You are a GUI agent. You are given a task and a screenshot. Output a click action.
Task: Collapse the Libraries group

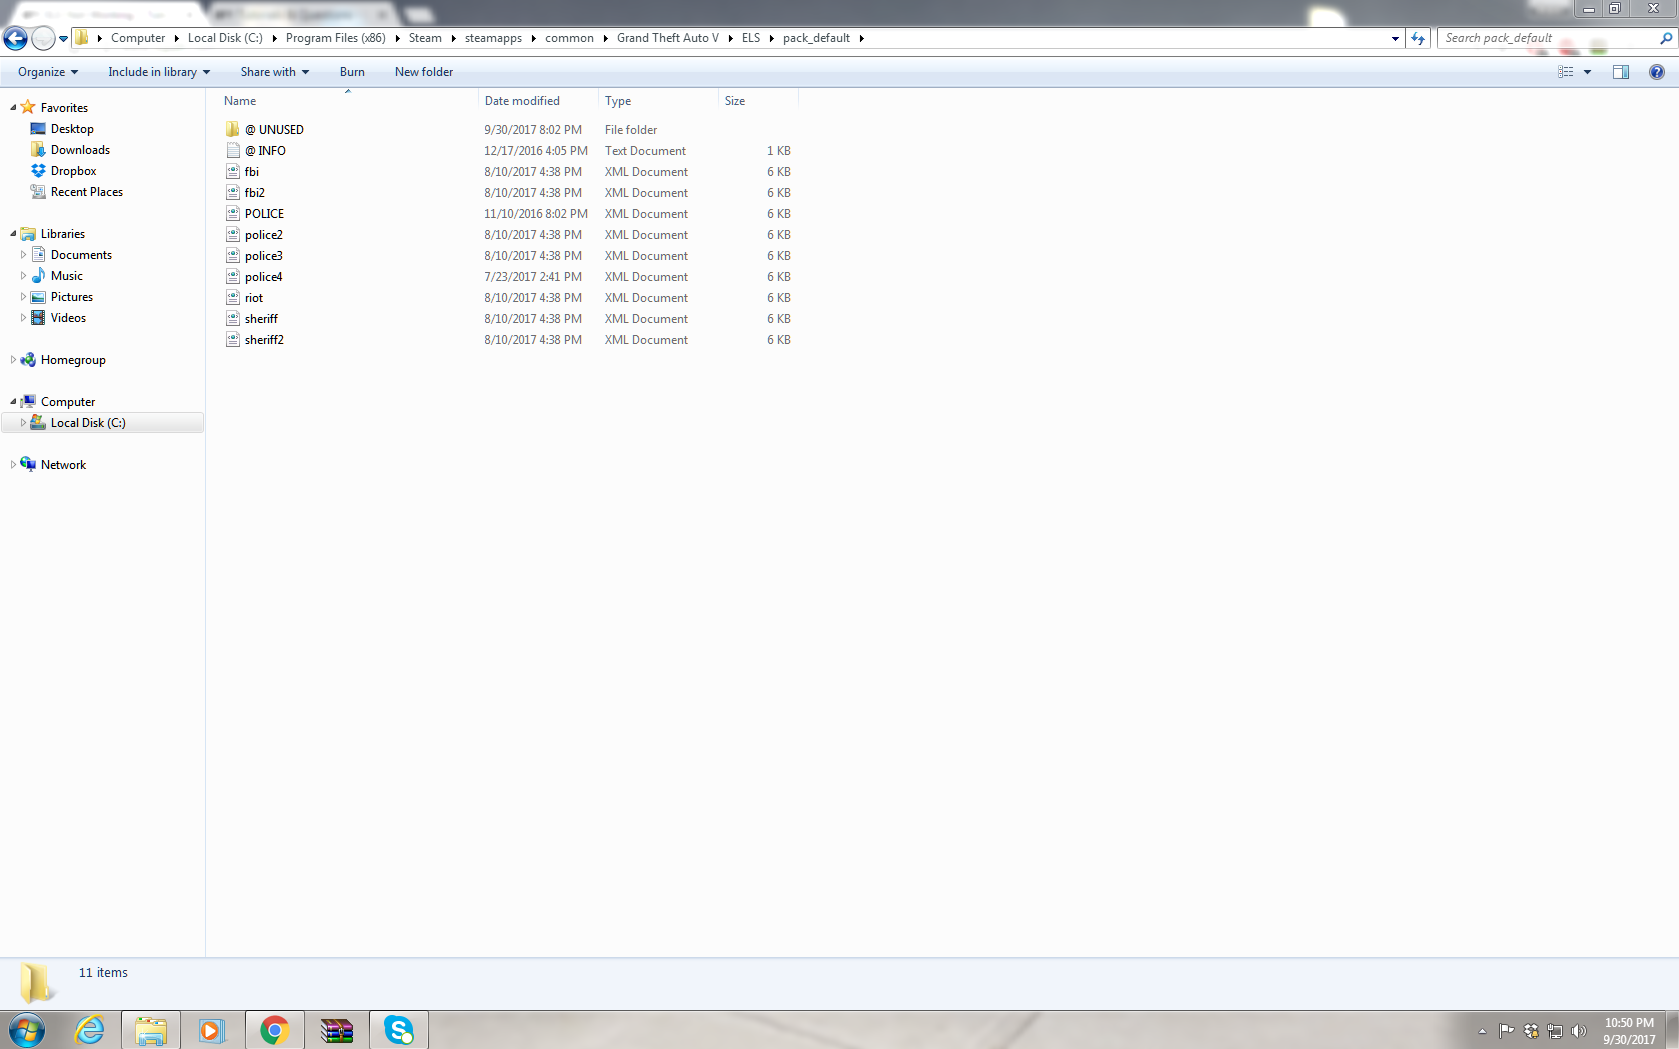click(x=13, y=234)
